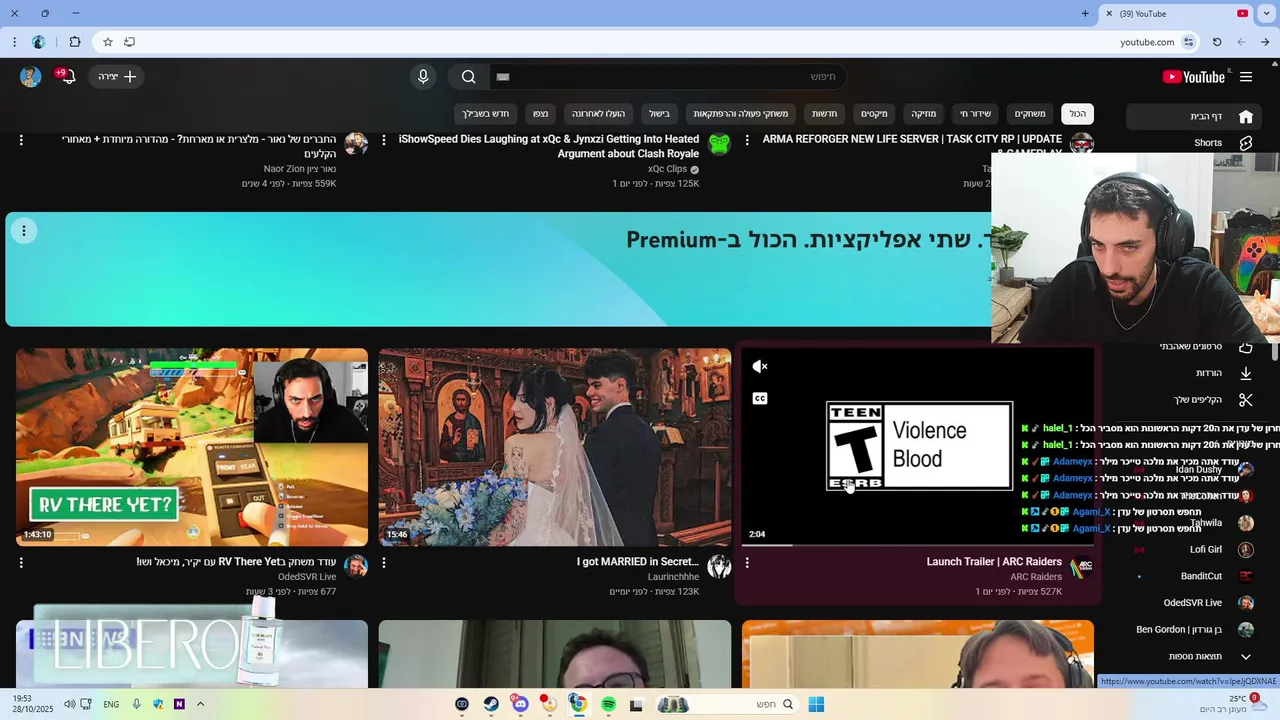Reload the page in browser toolbar
This screenshot has width=1280, height=720.
pyautogui.click(x=1217, y=42)
